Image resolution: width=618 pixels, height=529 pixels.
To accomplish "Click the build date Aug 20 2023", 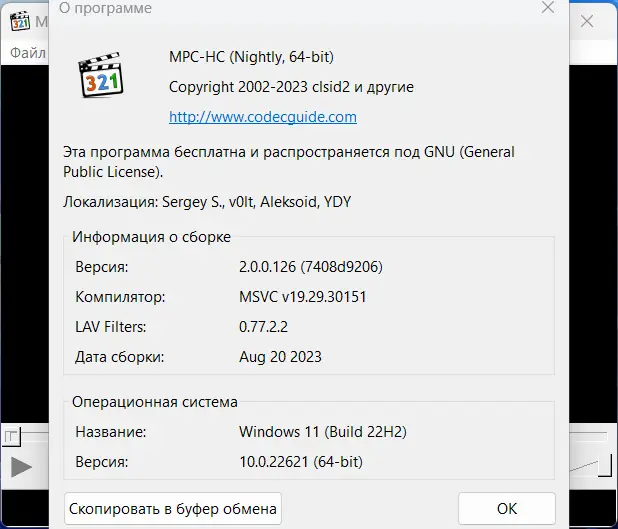I will pos(280,356).
